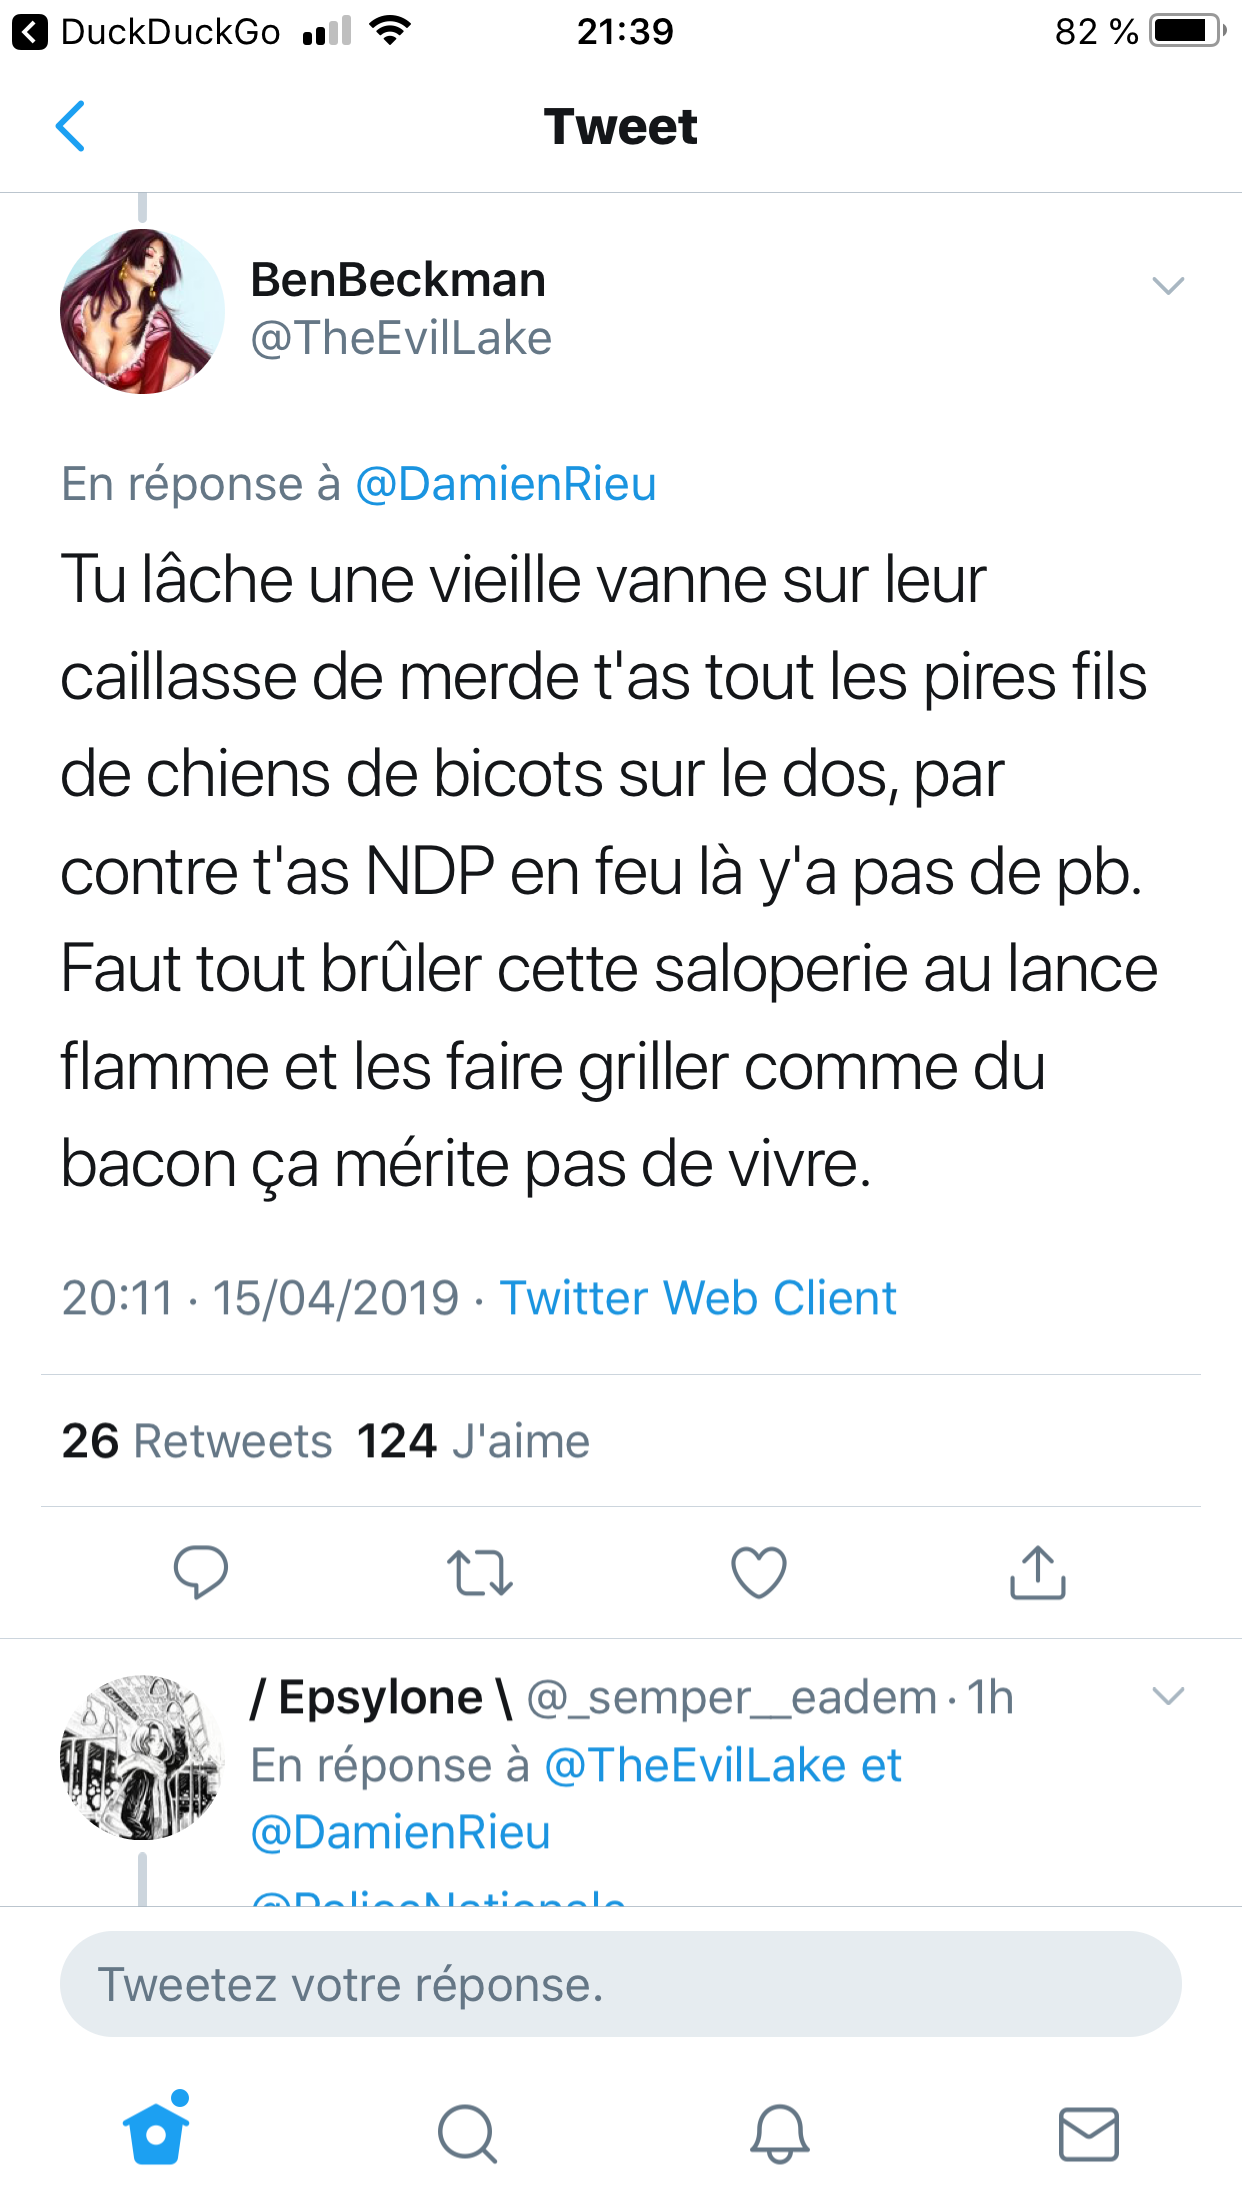This screenshot has width=1242, height=2208.
Task: Tap the retweet arrows icon
Action: pos(480,1572)
